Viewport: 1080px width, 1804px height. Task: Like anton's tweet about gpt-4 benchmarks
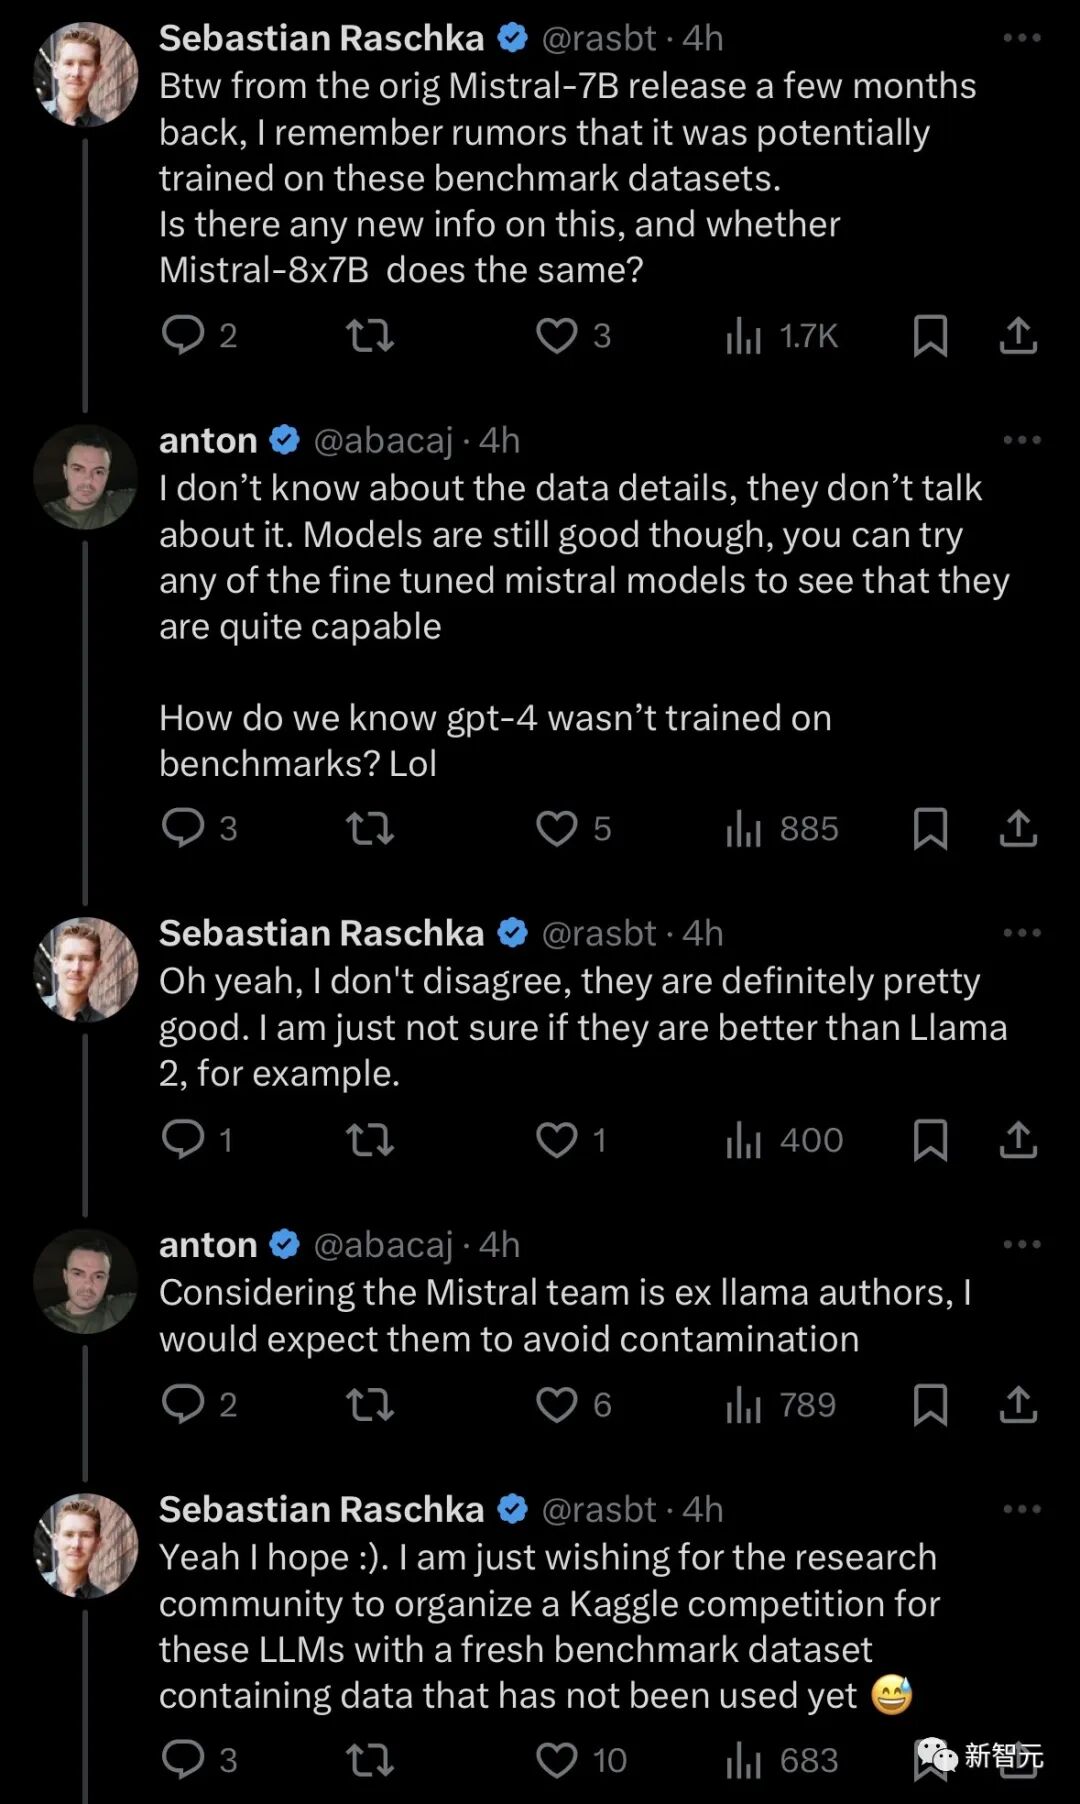557,828
